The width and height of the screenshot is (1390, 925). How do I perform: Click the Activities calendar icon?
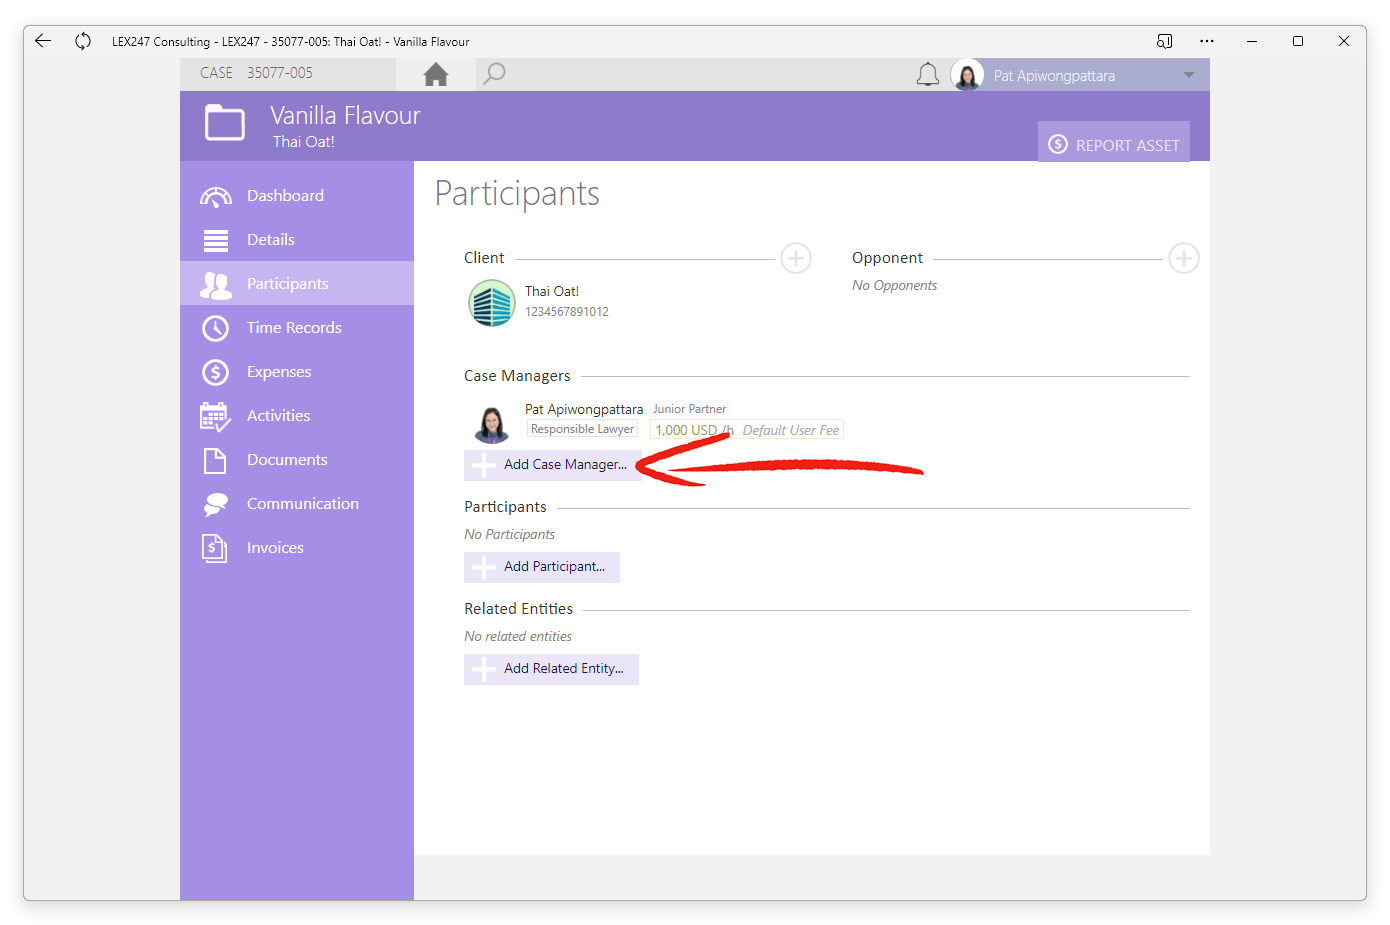pyautogui.click(x=215, y=416)
